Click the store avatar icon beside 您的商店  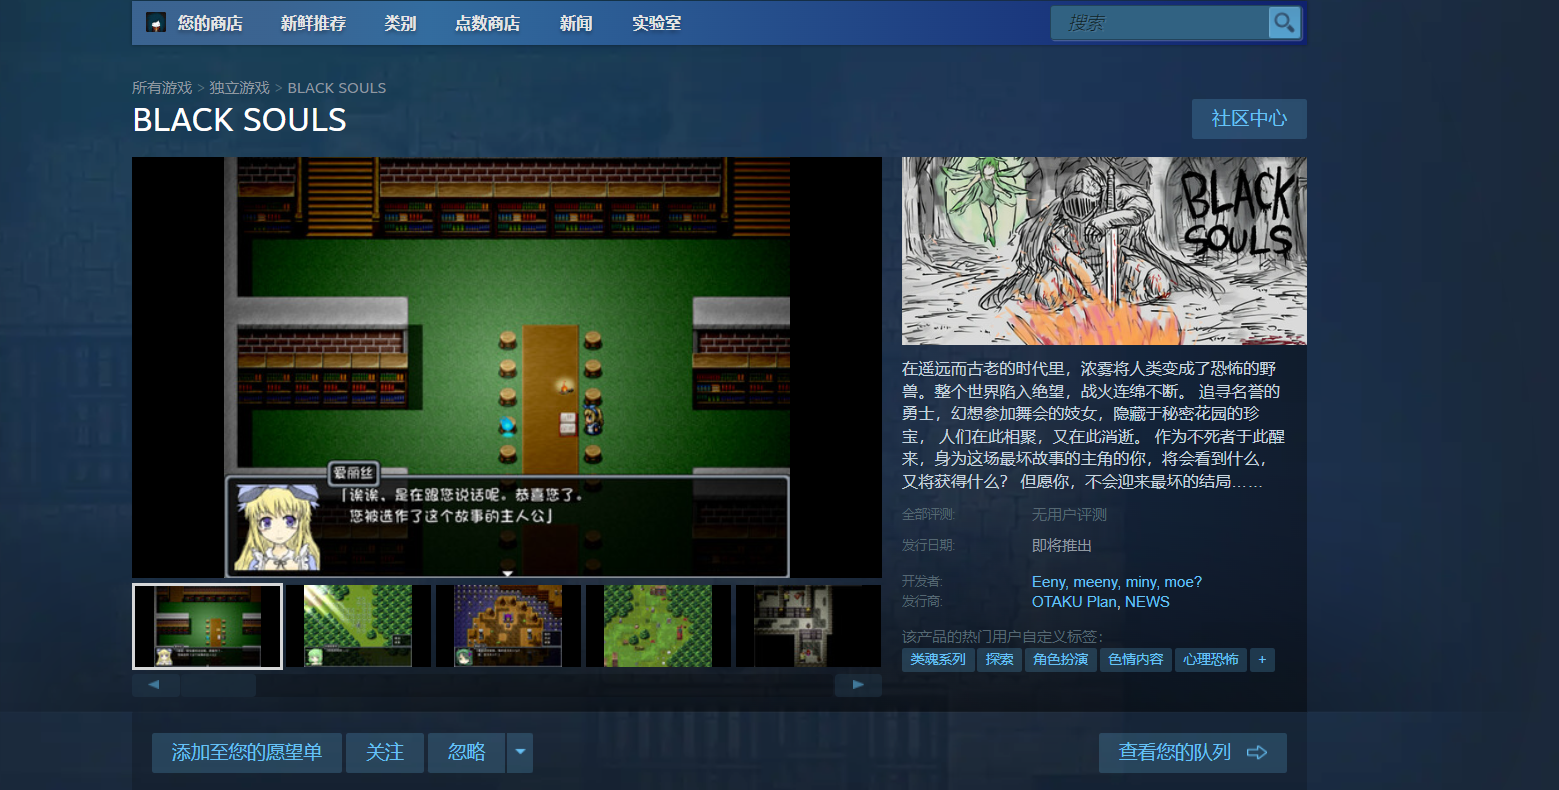click(156, 22)
